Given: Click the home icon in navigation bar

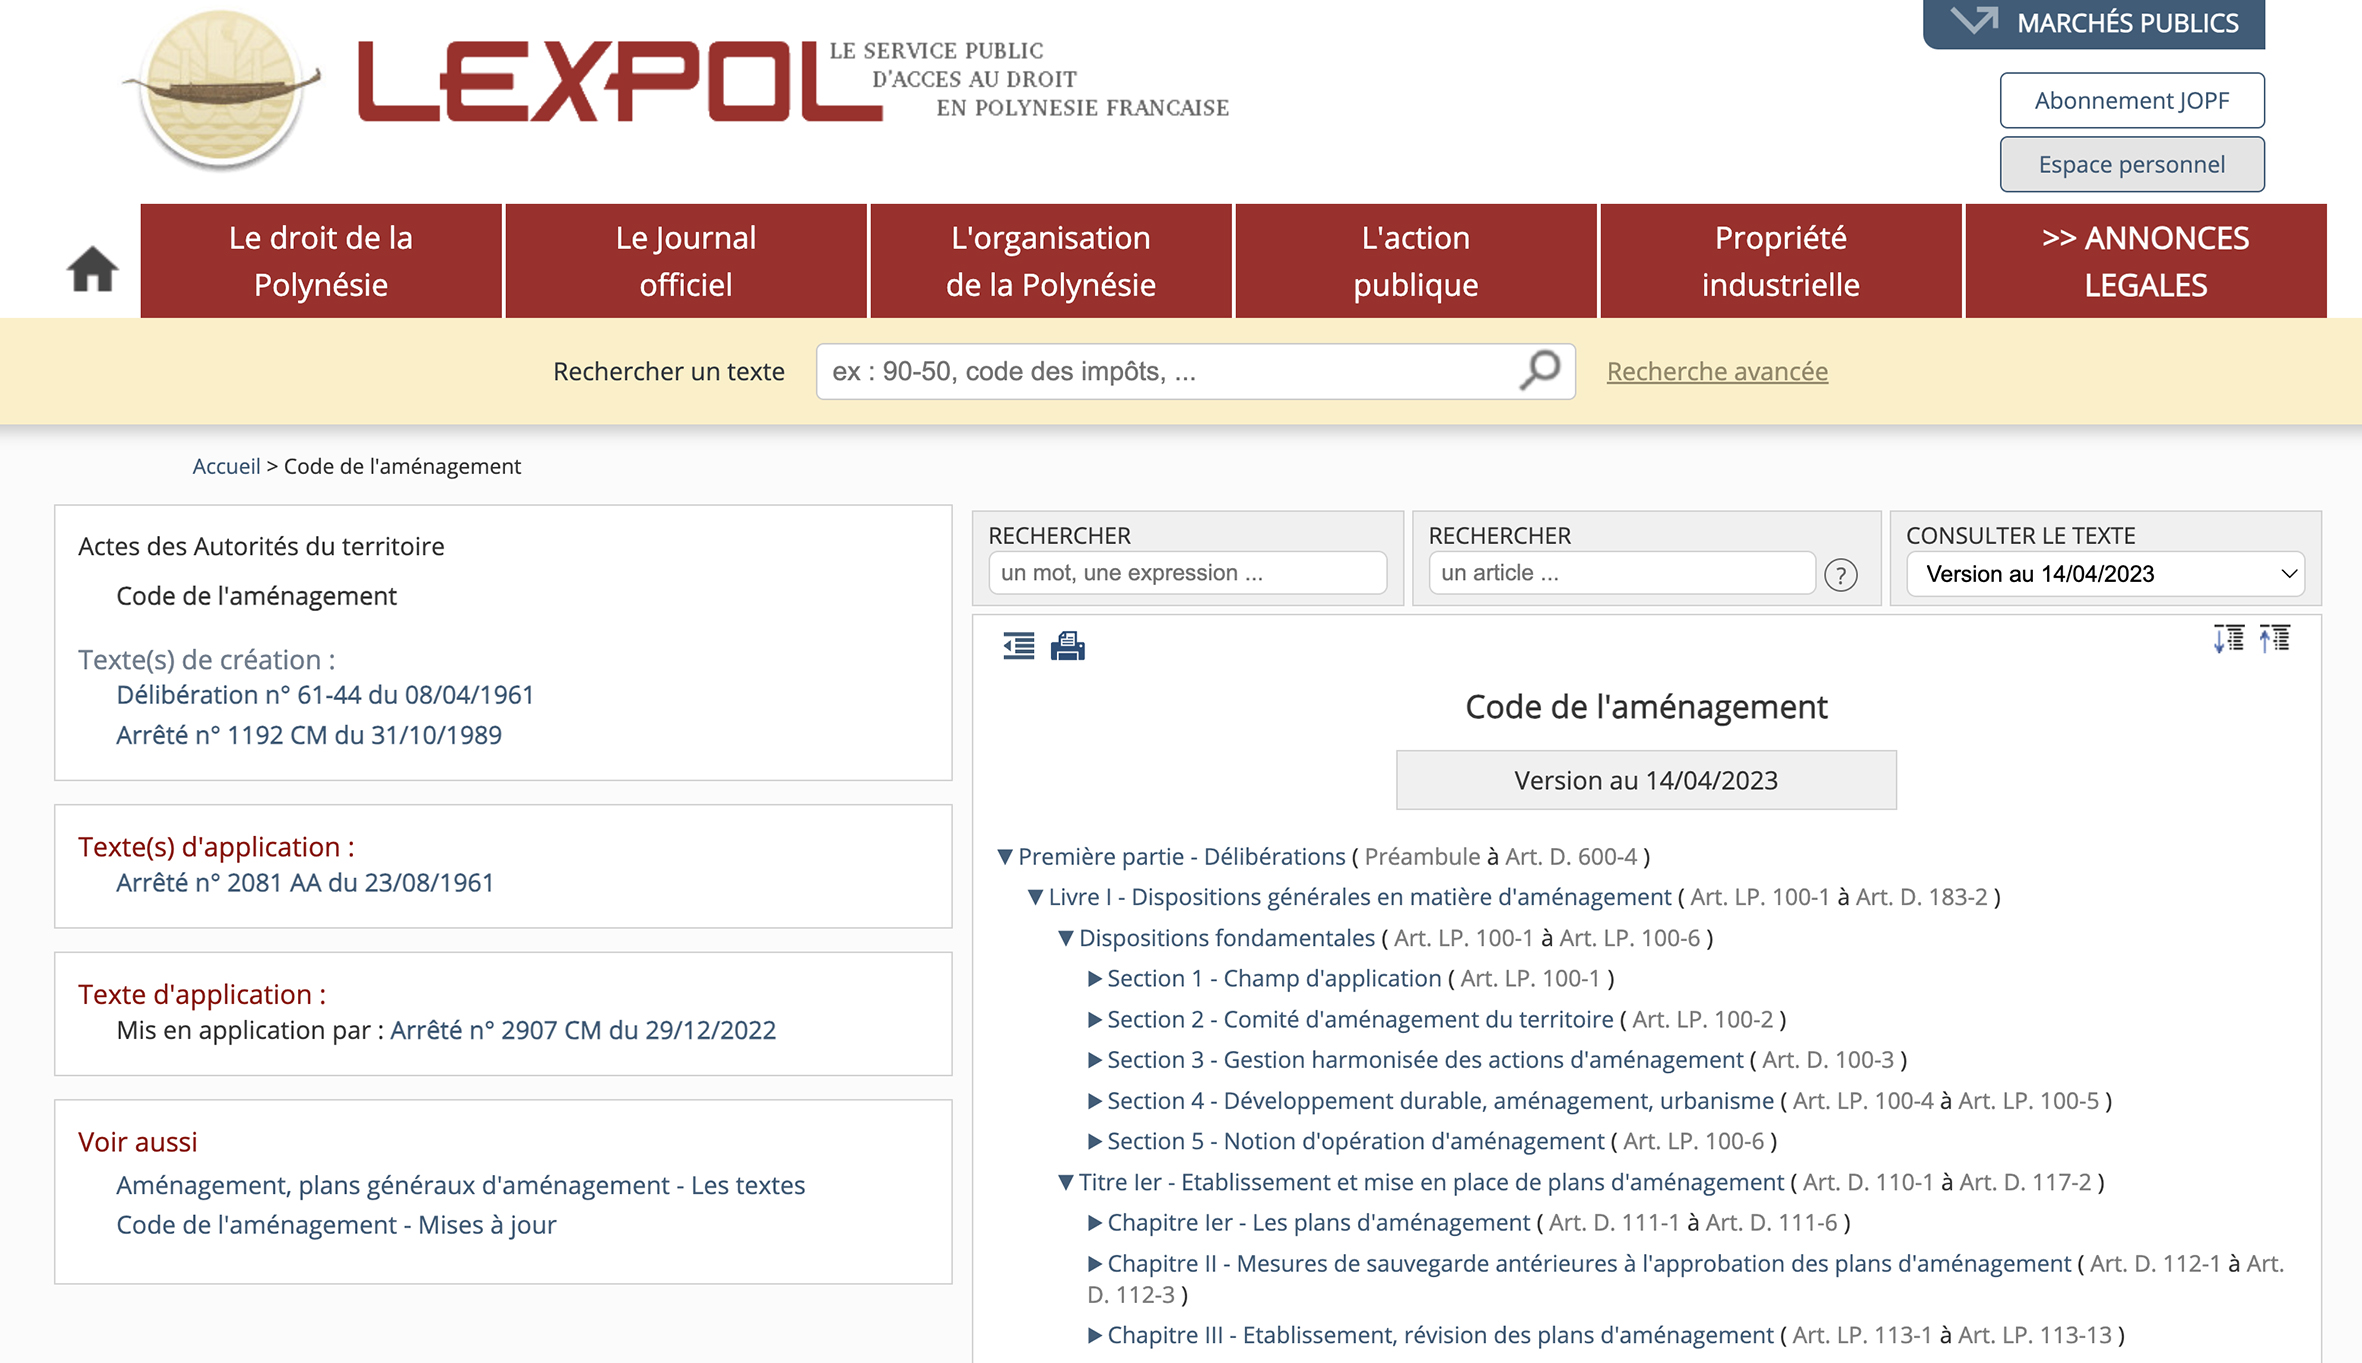Looking at the screenshot, I should click(x=93, y=269).
